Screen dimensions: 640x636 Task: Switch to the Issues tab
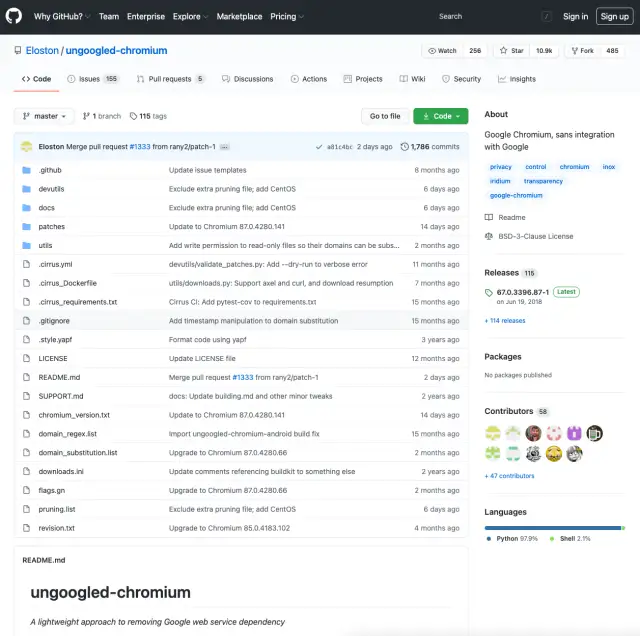pyautogui.click(x=91, y=79)
